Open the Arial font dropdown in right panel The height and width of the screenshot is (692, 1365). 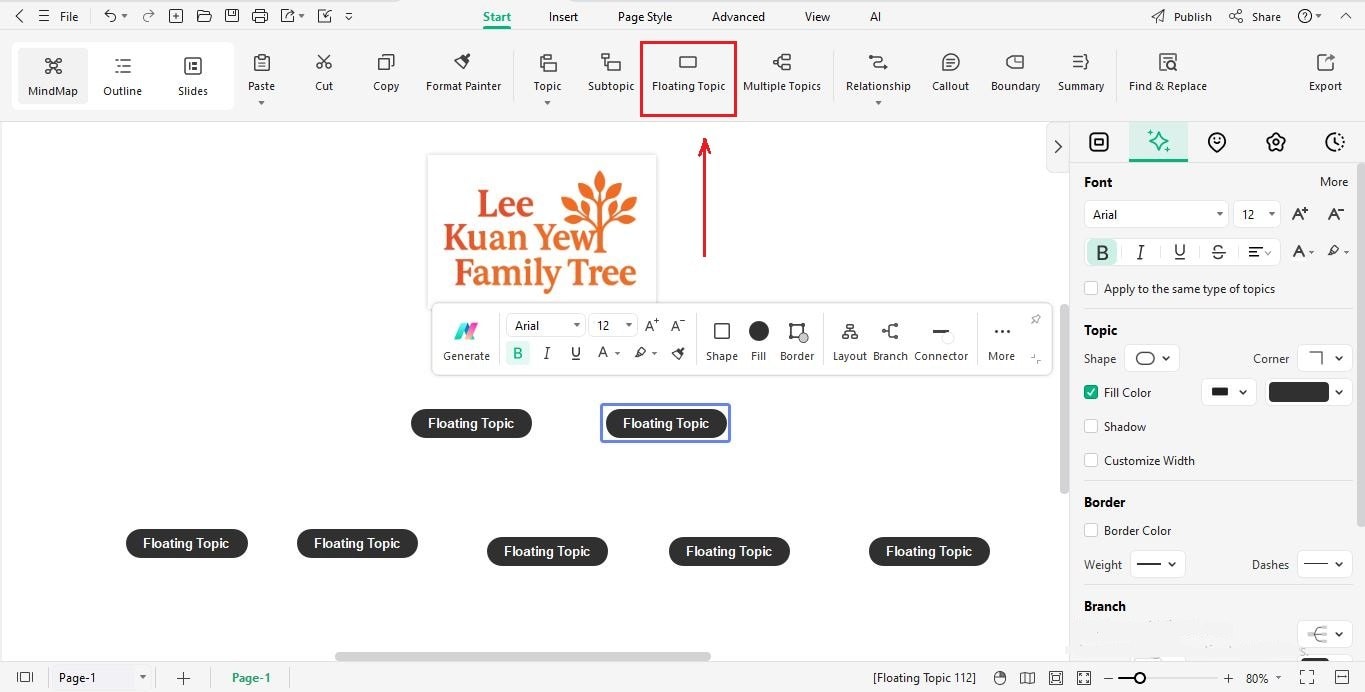[1156, 214]
